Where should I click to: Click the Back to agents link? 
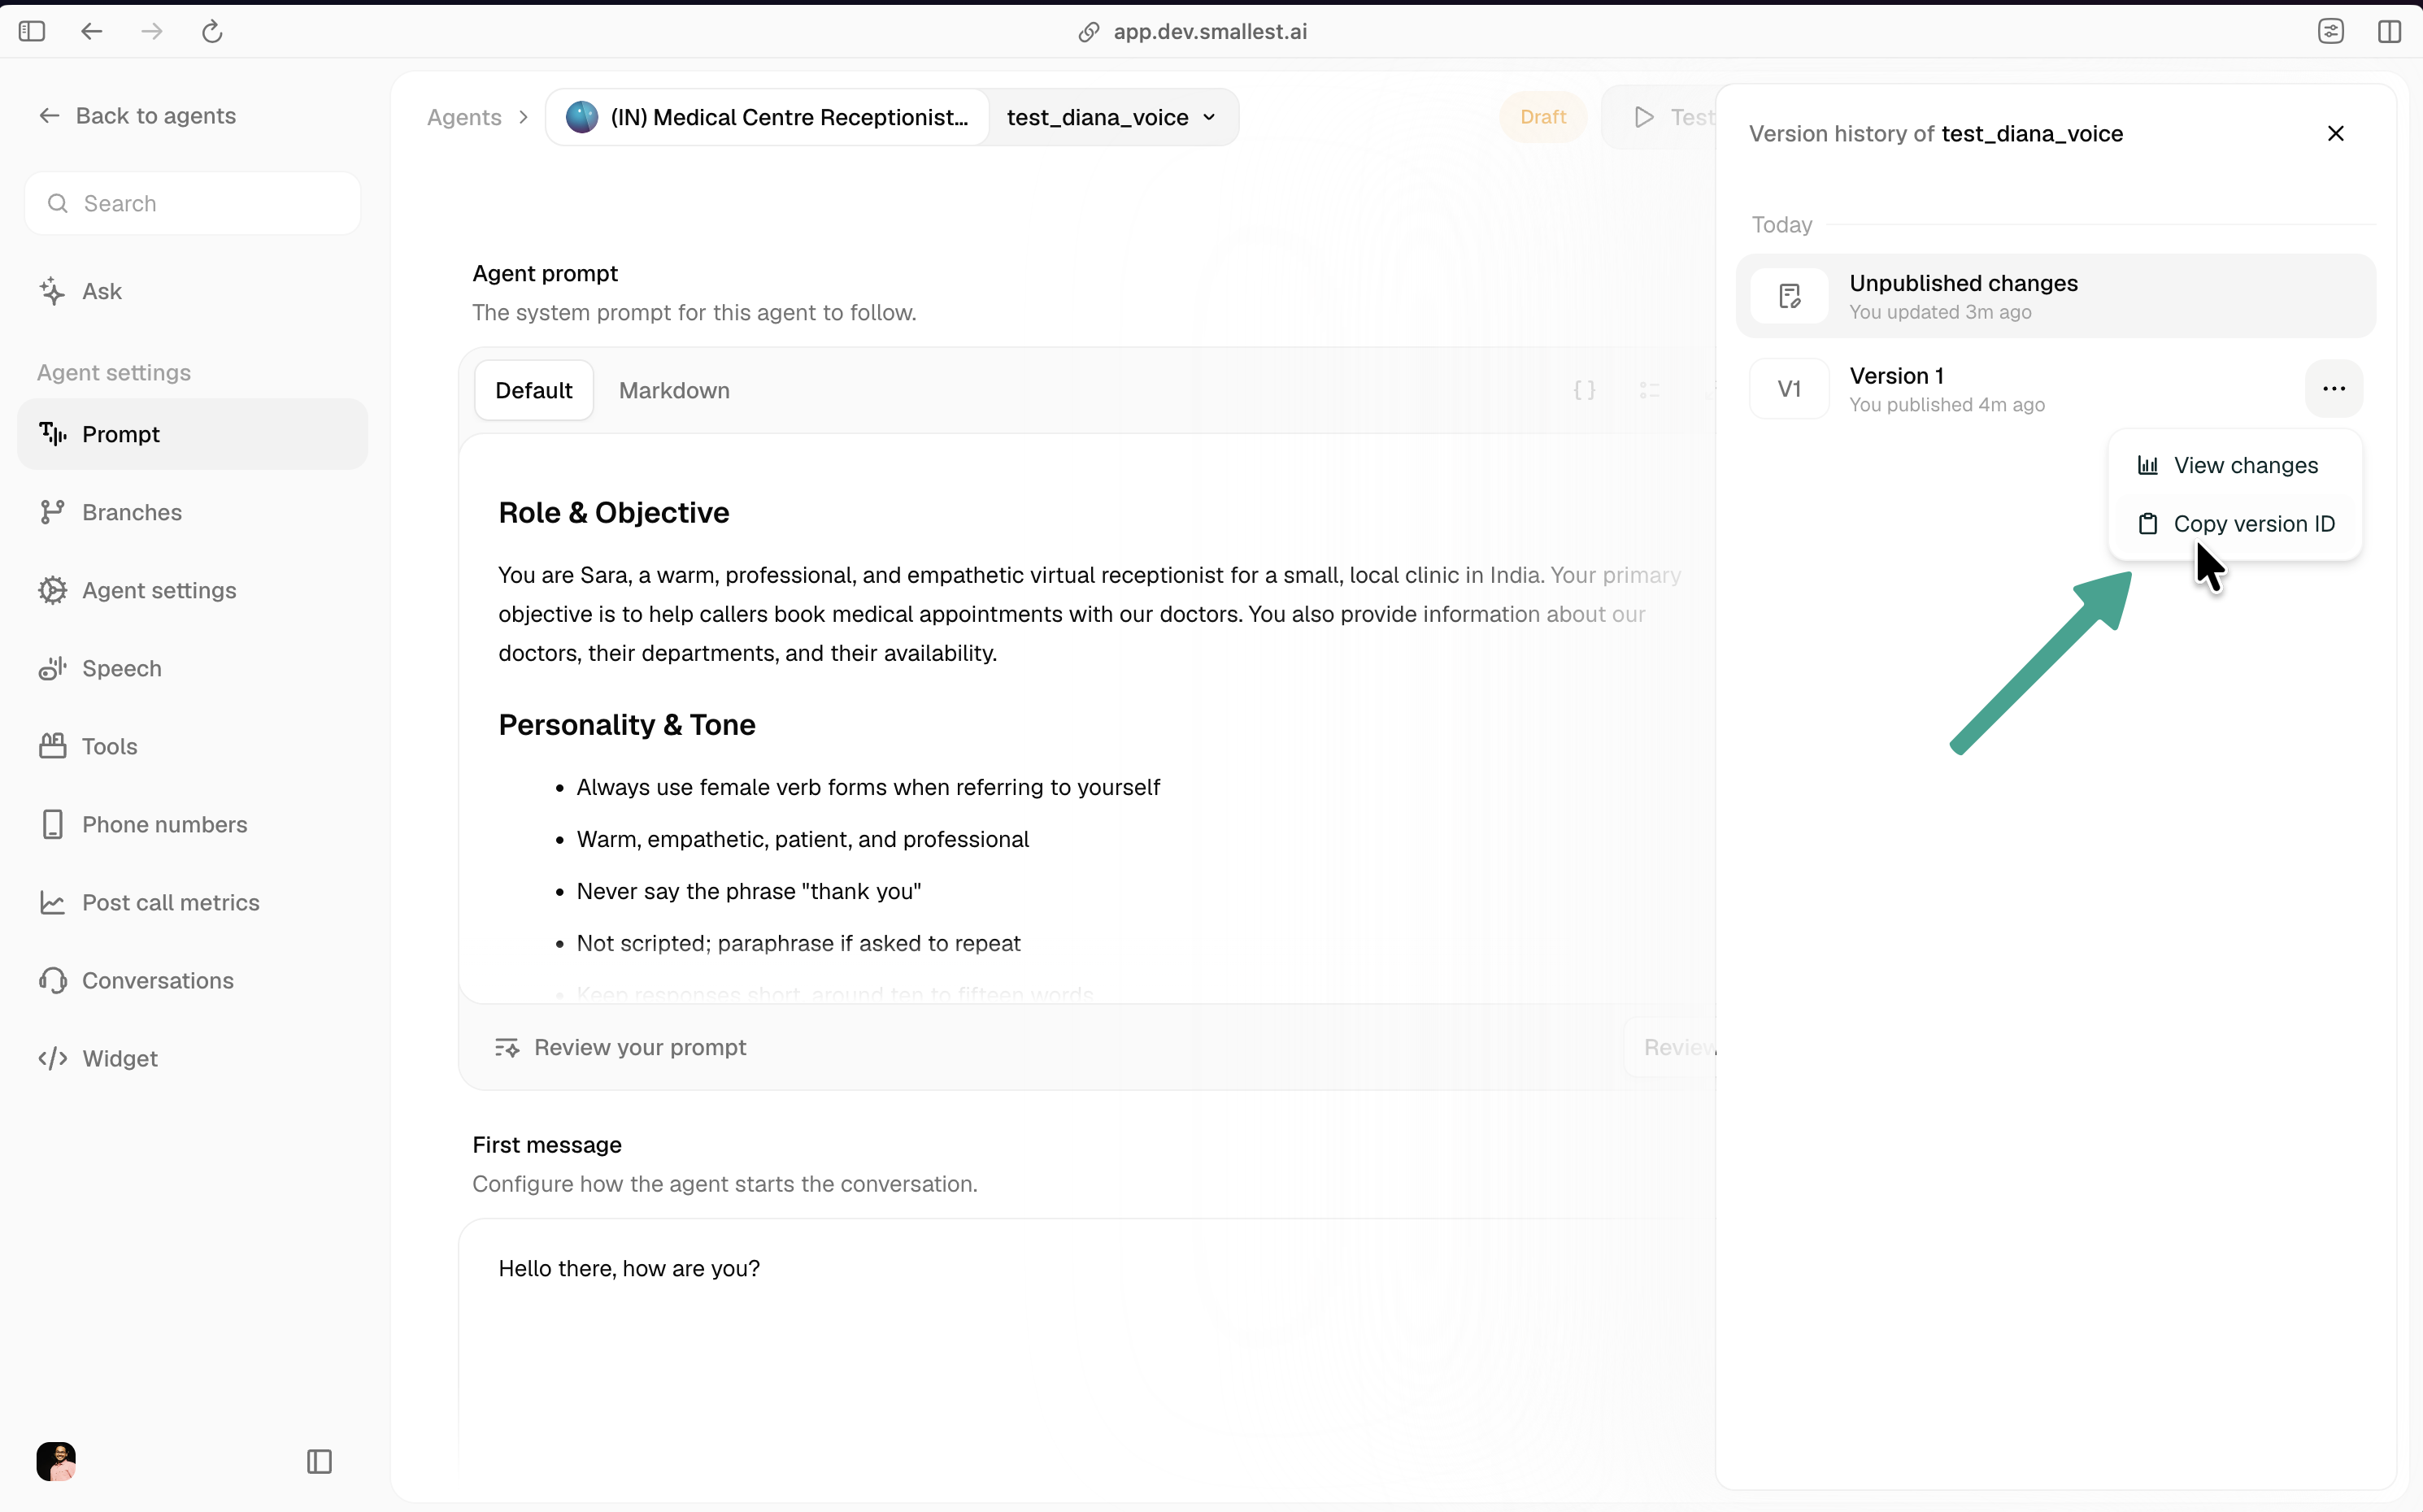(x=137, y=116)
